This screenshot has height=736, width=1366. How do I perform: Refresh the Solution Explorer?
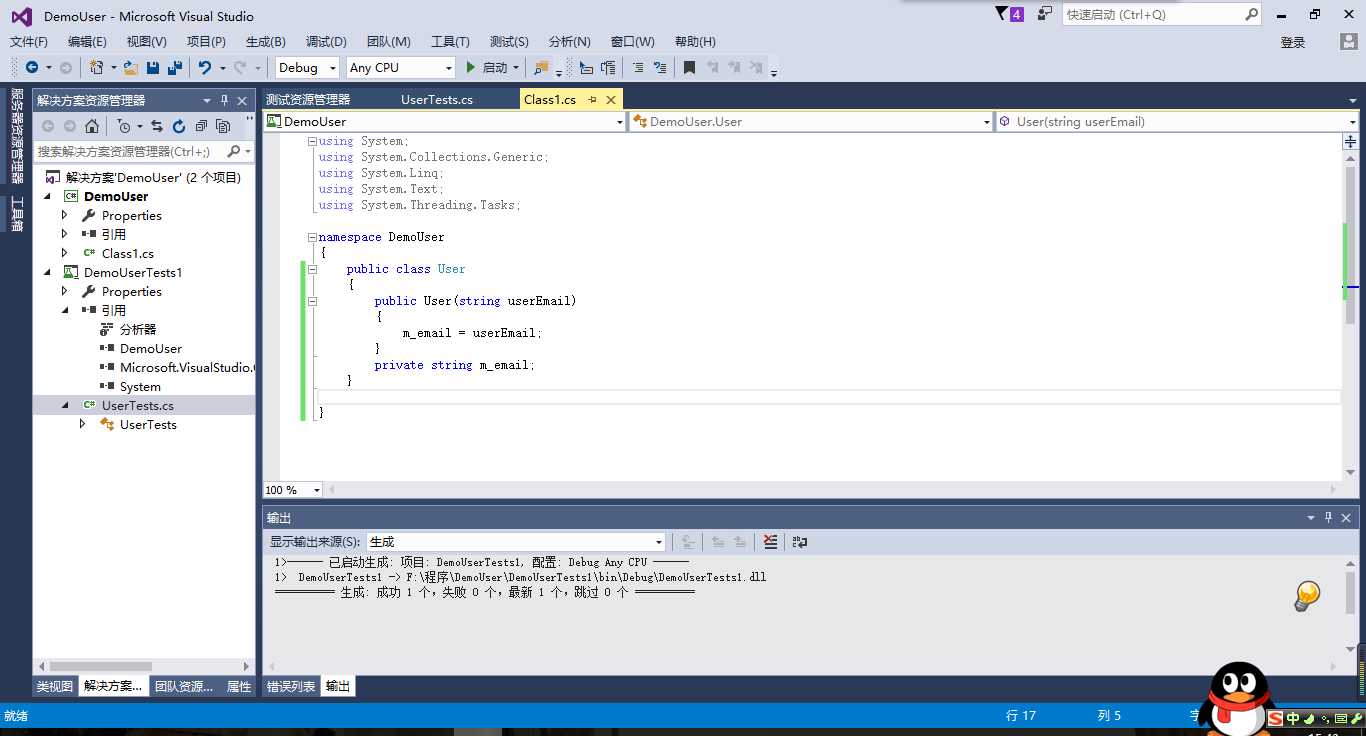point(179,126)
